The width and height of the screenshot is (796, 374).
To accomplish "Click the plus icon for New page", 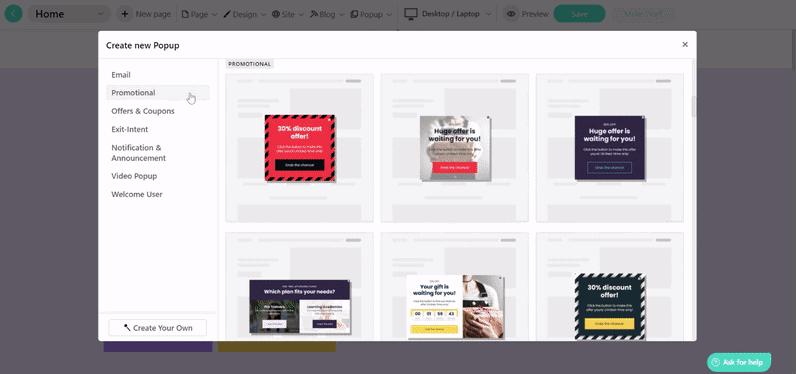I will point(125,14).
